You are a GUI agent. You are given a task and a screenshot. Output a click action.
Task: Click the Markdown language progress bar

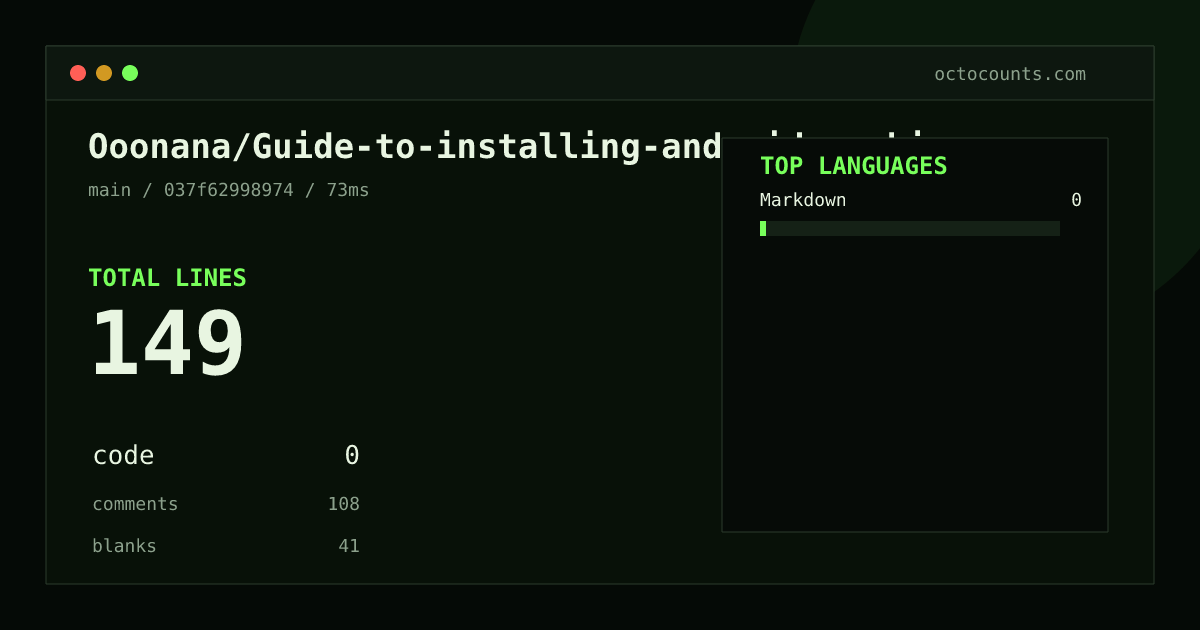910,228
